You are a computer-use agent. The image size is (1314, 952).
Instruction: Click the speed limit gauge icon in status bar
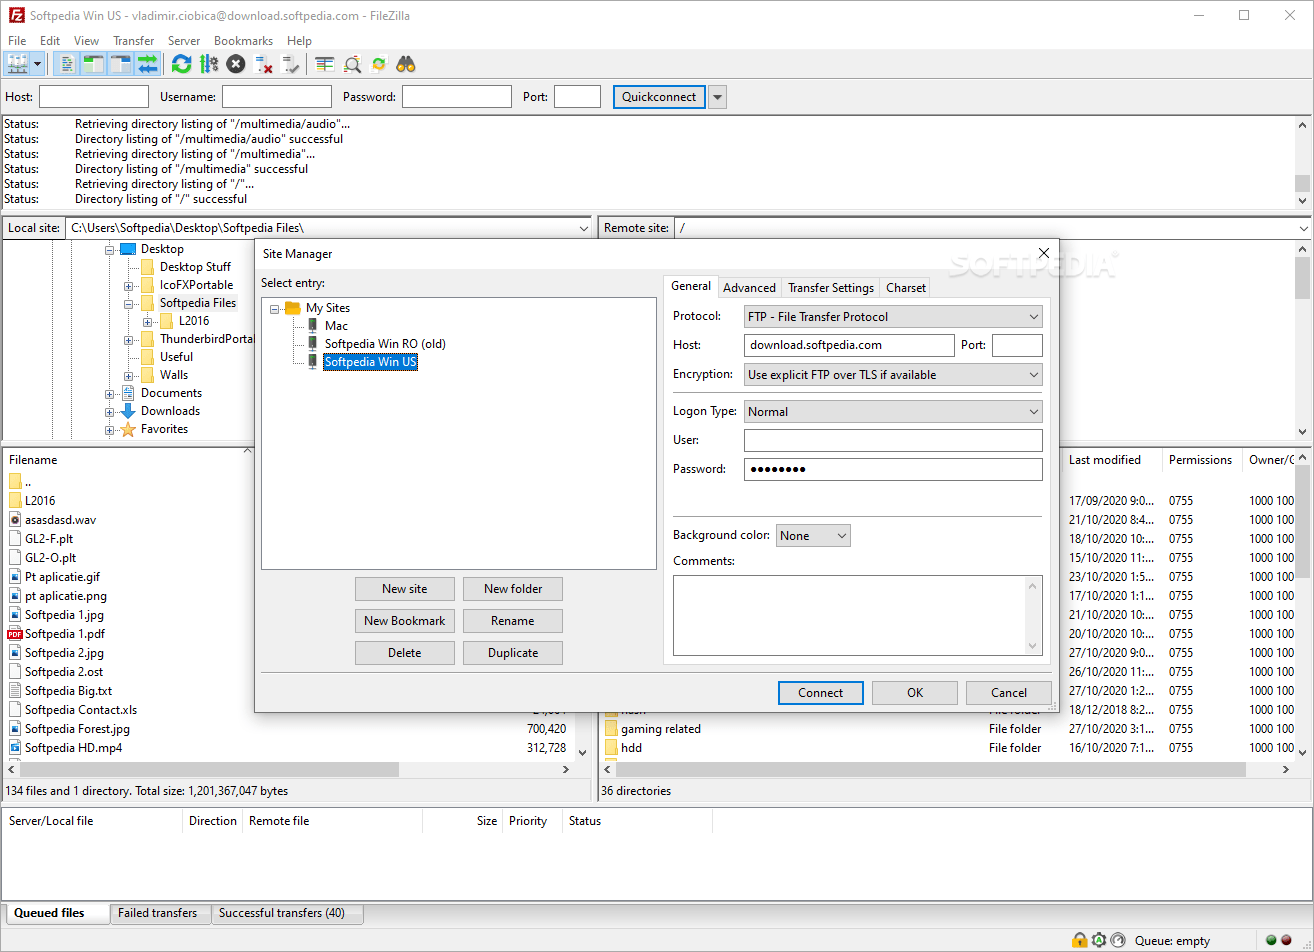pyautogui.click(x=1118, y=940)
